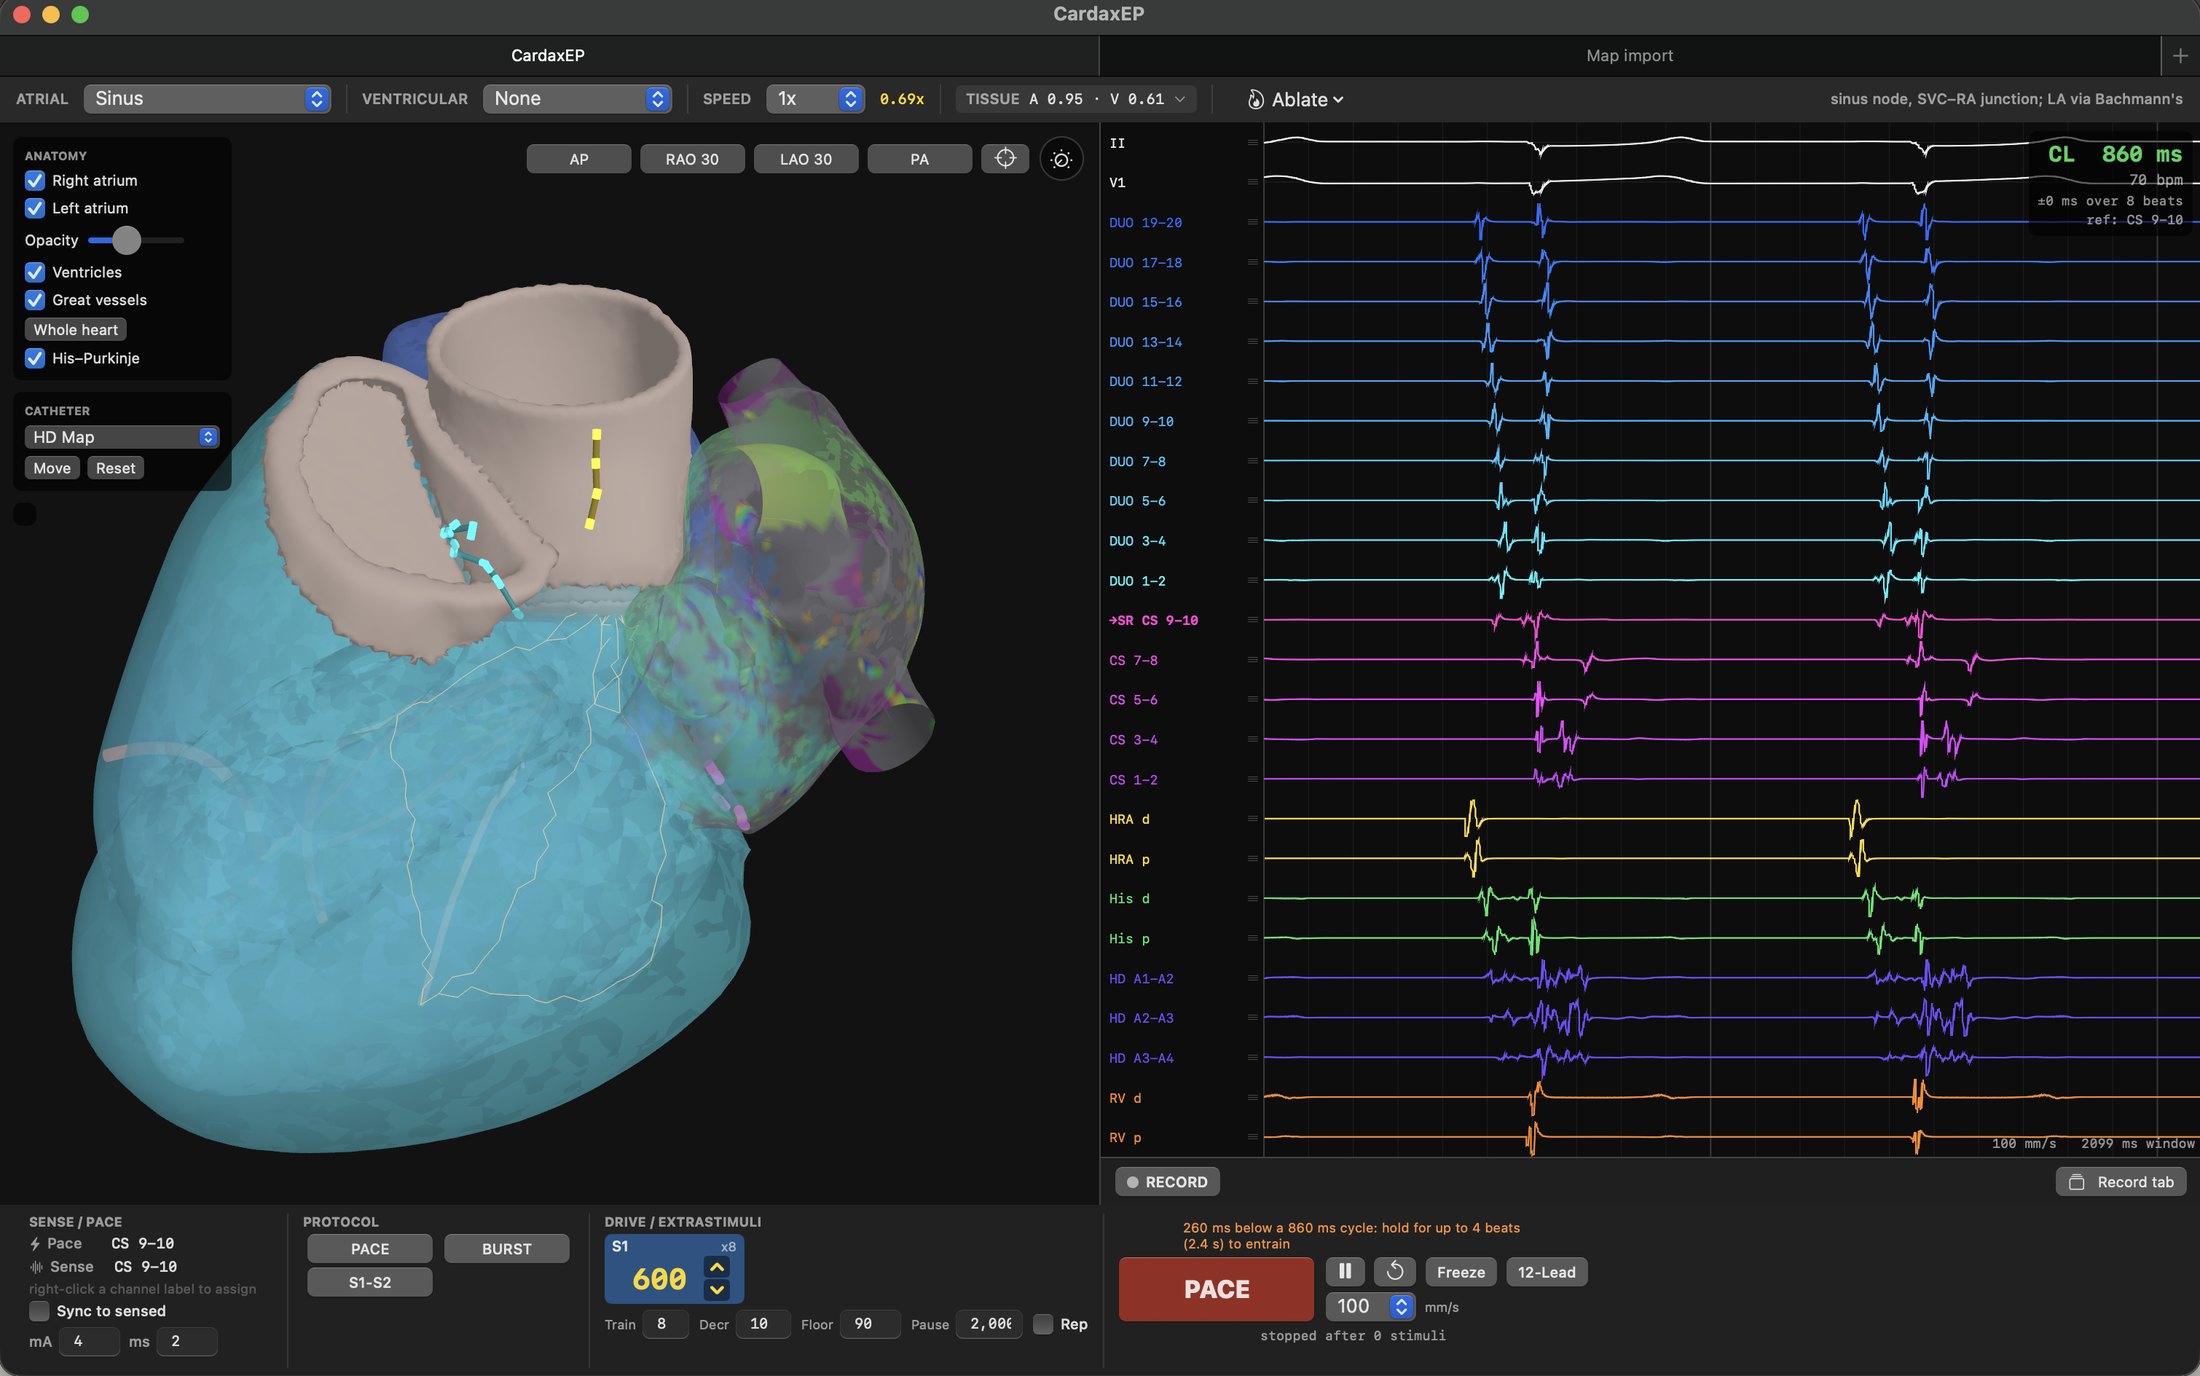Click the small dark square below catheter panel

(25, 514)
